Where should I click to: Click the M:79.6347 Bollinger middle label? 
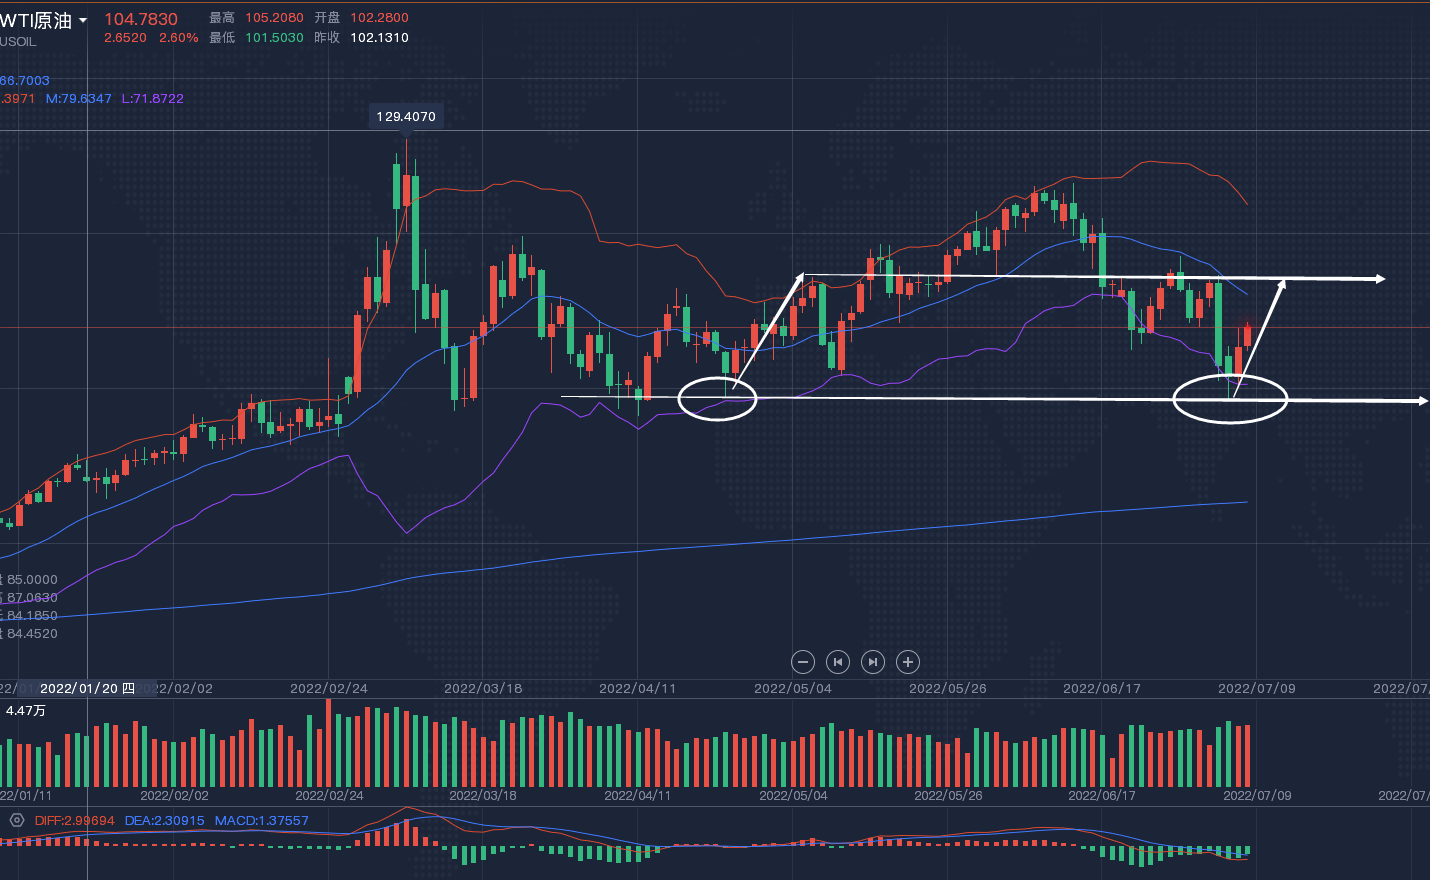pos(78,99)
